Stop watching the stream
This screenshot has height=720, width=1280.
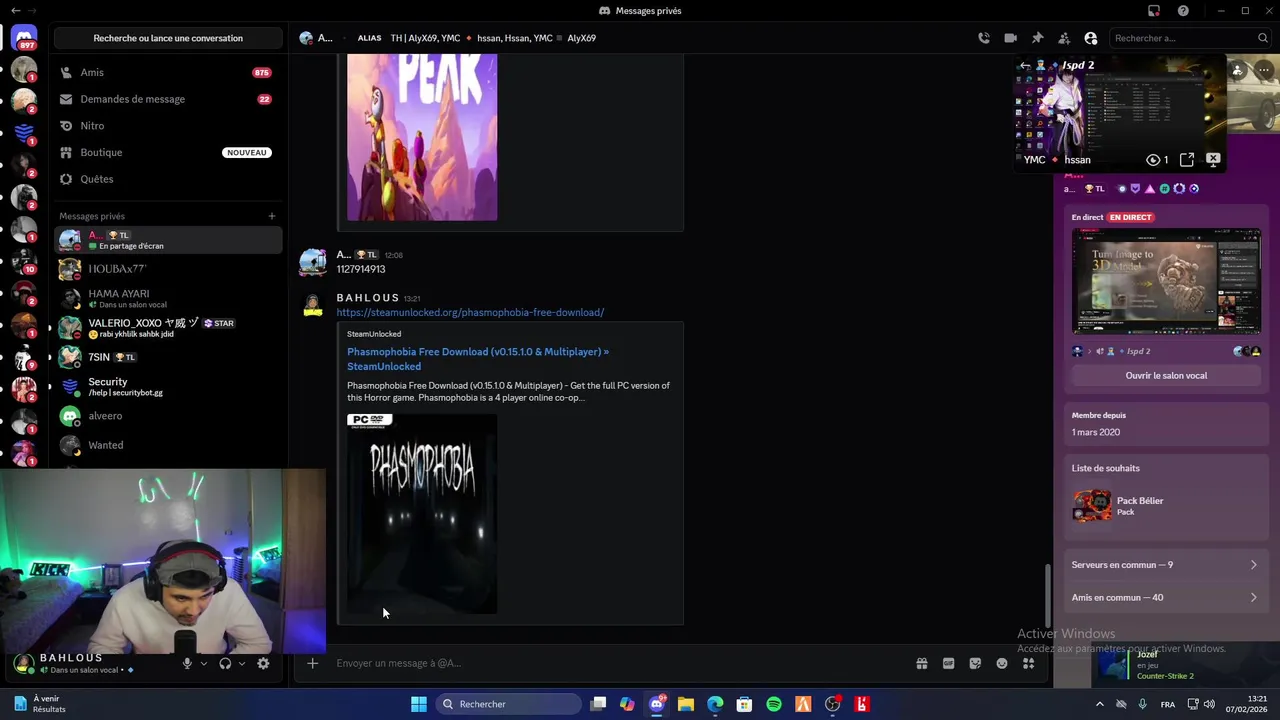pyautogui.click(x=1213, y=159)
